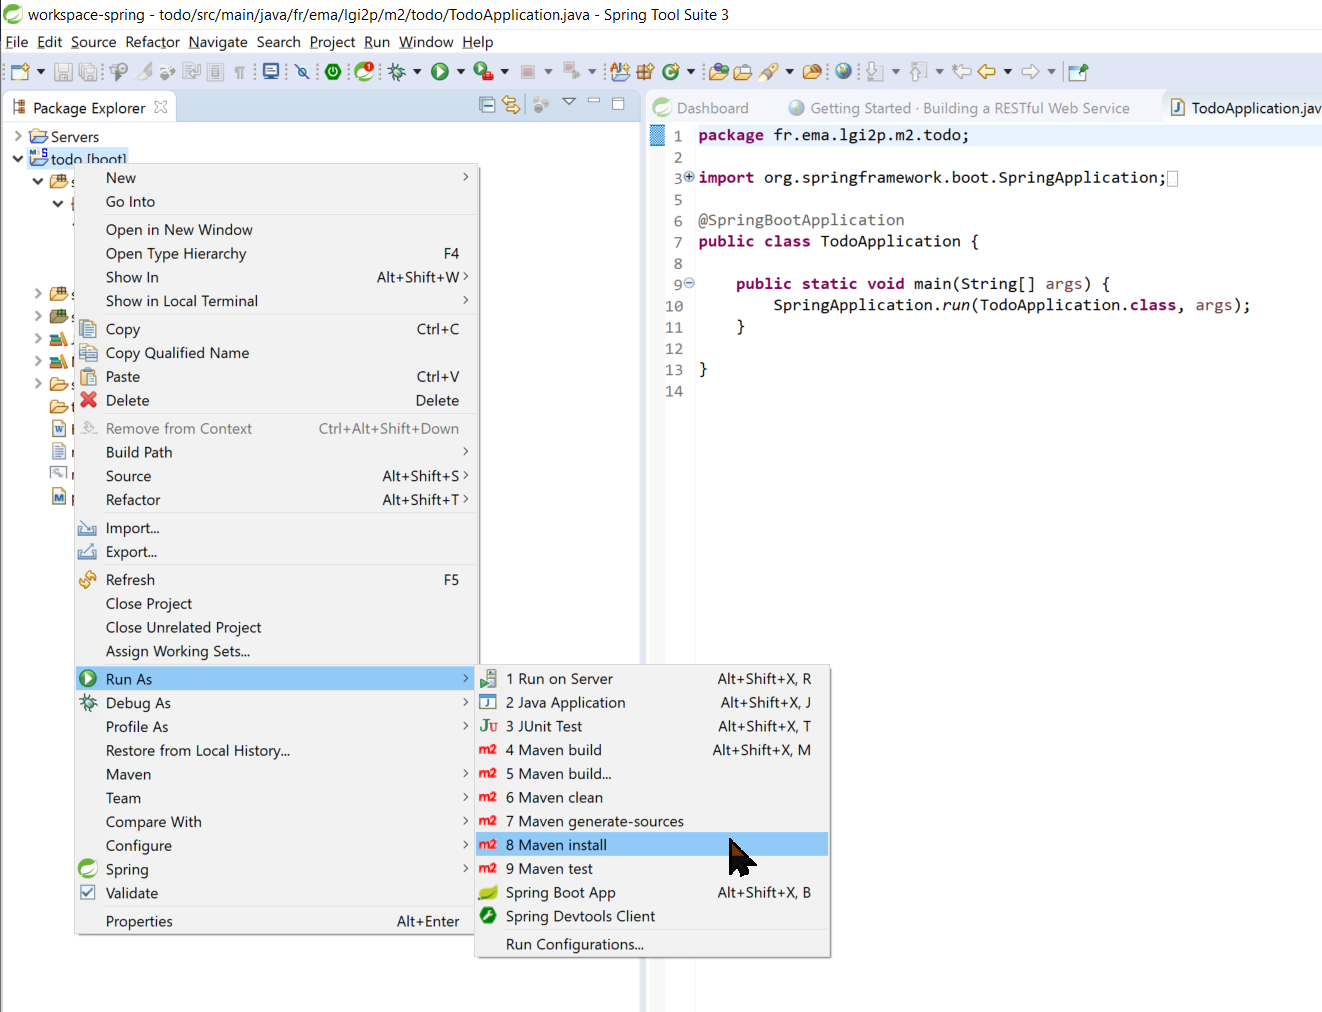1322x1012 pixels.
Task: Click the red Delete X icon in menu
Action: (x=88, y=400)
